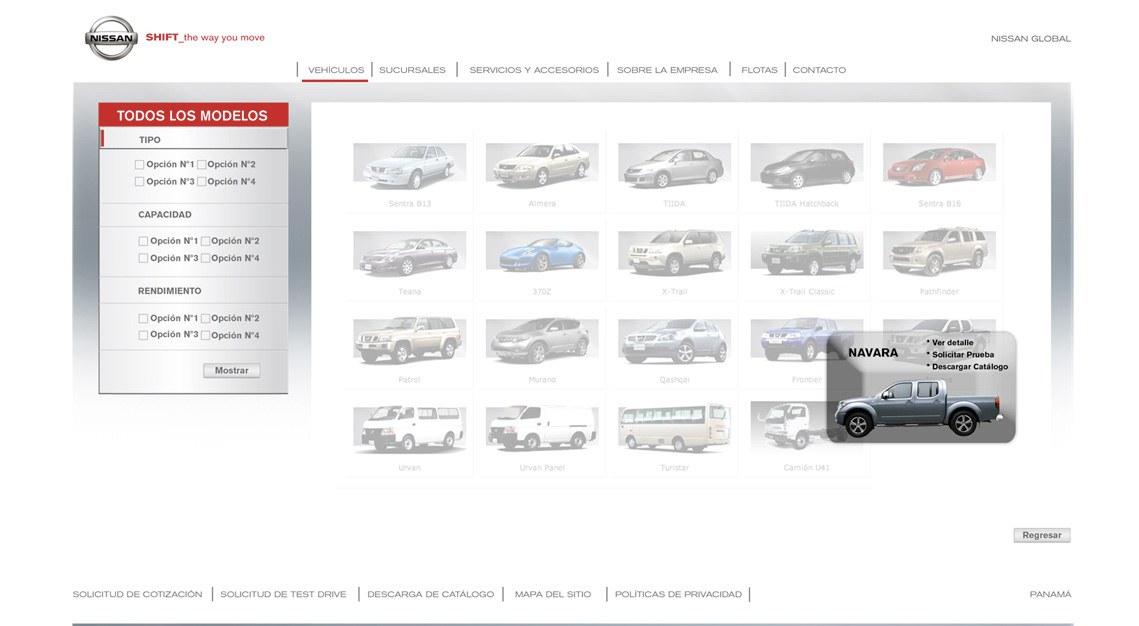Image resolution: width=1139 pixels, height=626 pixels.
Task: Select the Almera car thumbnail
Action: click(x=542, y=167)
